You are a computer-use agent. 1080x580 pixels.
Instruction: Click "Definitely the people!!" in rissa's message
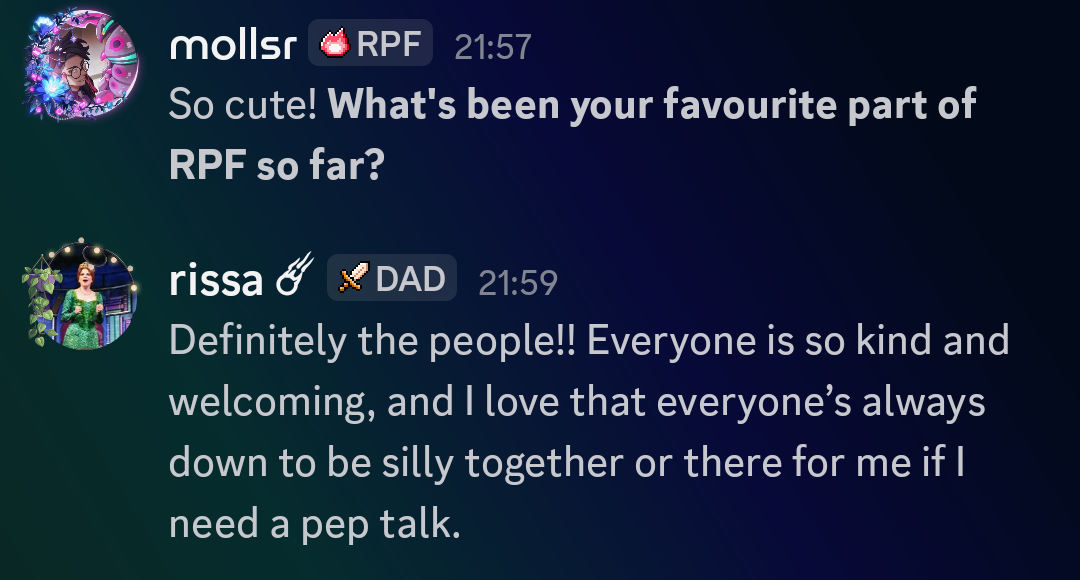click(372, 340)
